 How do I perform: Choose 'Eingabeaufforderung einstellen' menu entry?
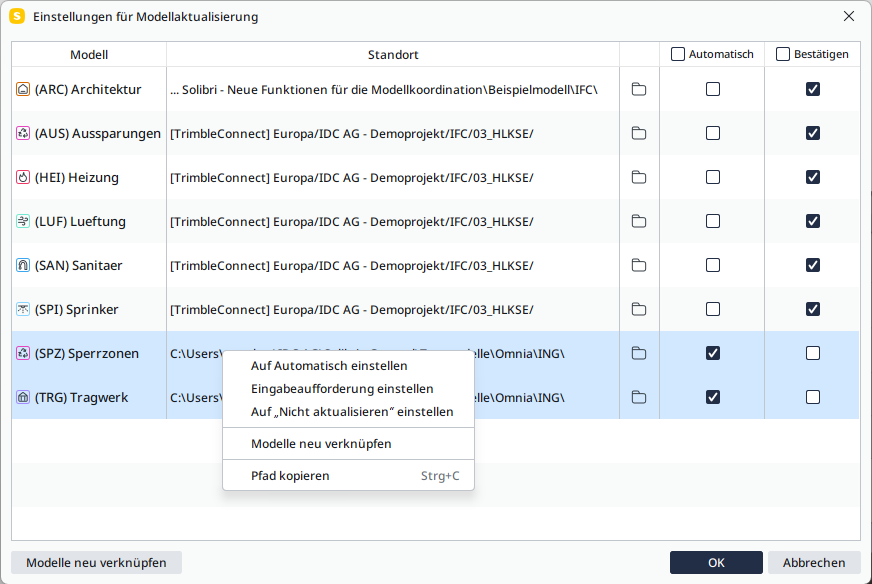click(348, 389)
